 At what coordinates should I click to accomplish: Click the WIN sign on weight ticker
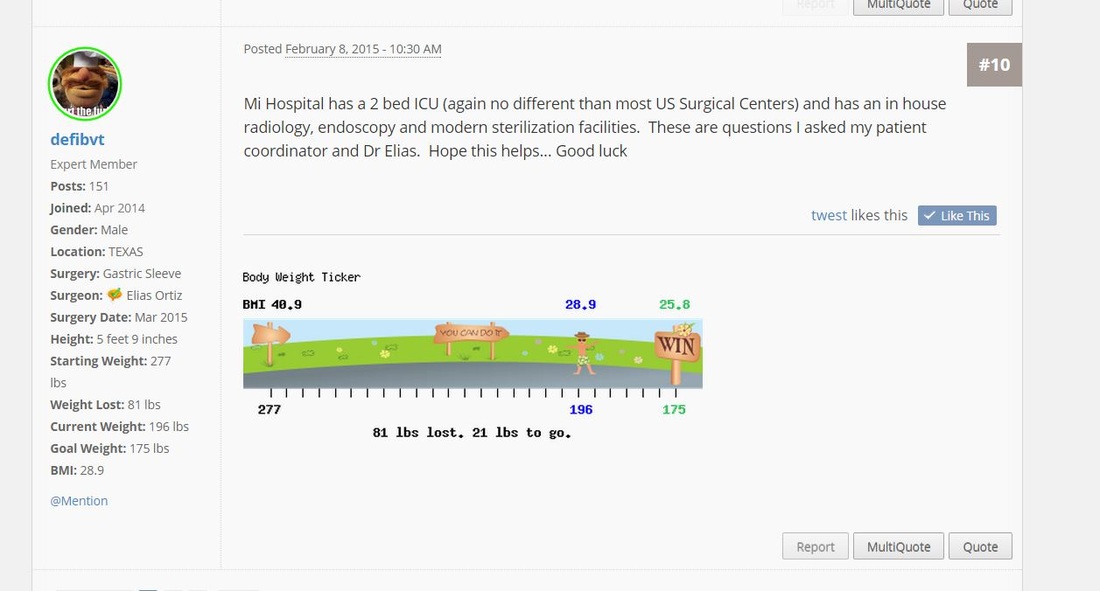click(x=676, y=346)
